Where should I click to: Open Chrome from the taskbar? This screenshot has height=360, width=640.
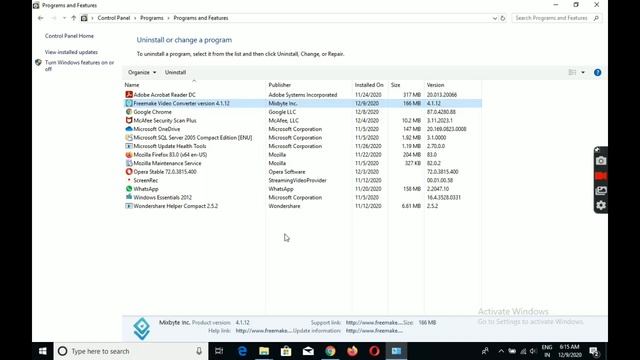click(x=330, y=351)
